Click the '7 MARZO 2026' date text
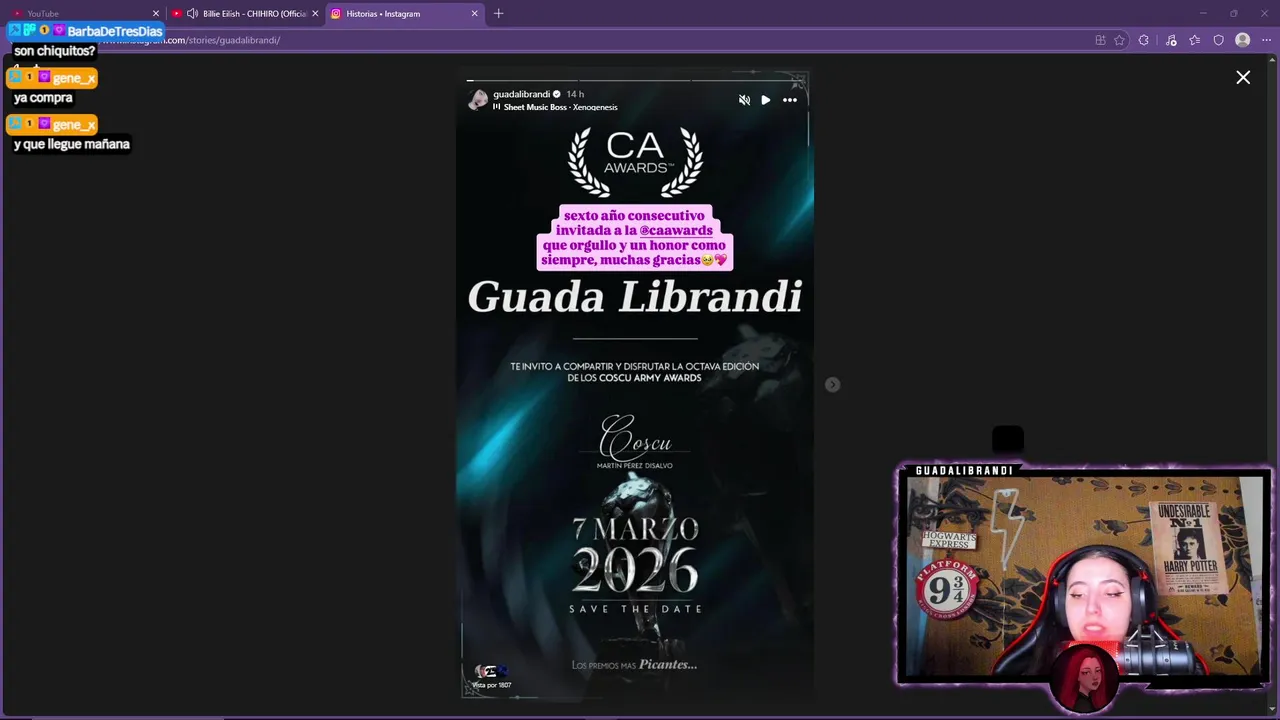Screen dimensions: 1280x720 click(x=635, y=555)
